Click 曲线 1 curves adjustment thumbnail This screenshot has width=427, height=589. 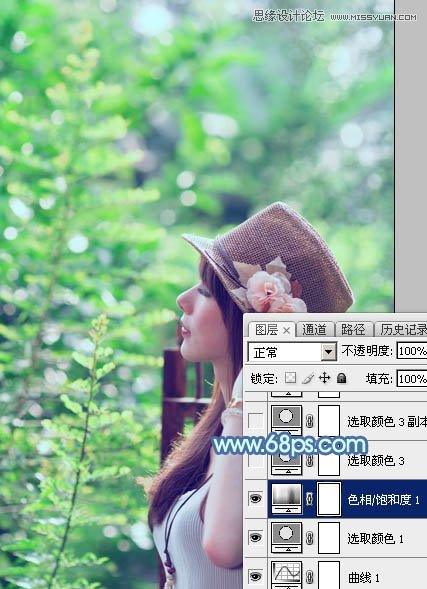click(287, 575)
